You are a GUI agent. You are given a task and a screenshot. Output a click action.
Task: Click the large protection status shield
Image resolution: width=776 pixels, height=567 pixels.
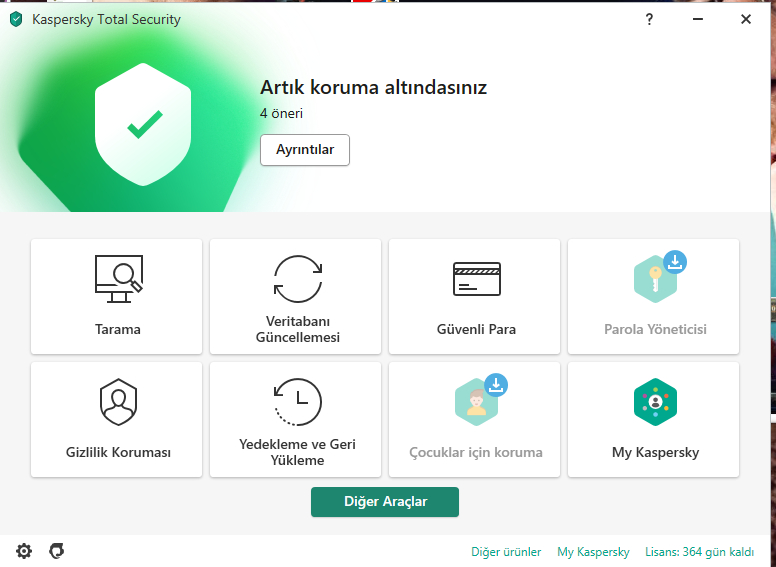coord(143,124)
